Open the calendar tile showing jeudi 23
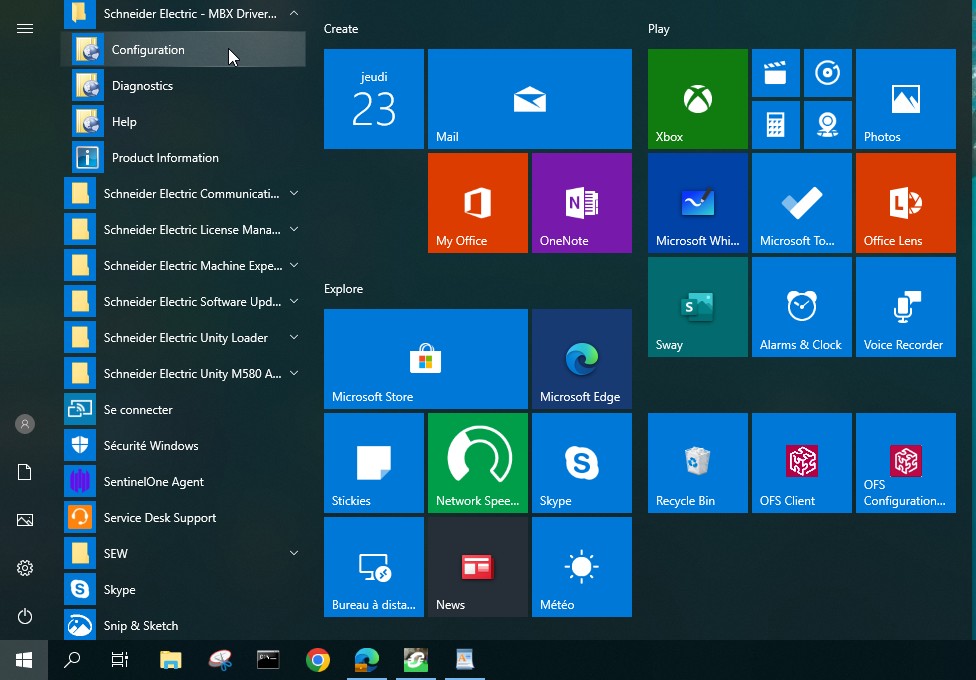 point(373,99)
